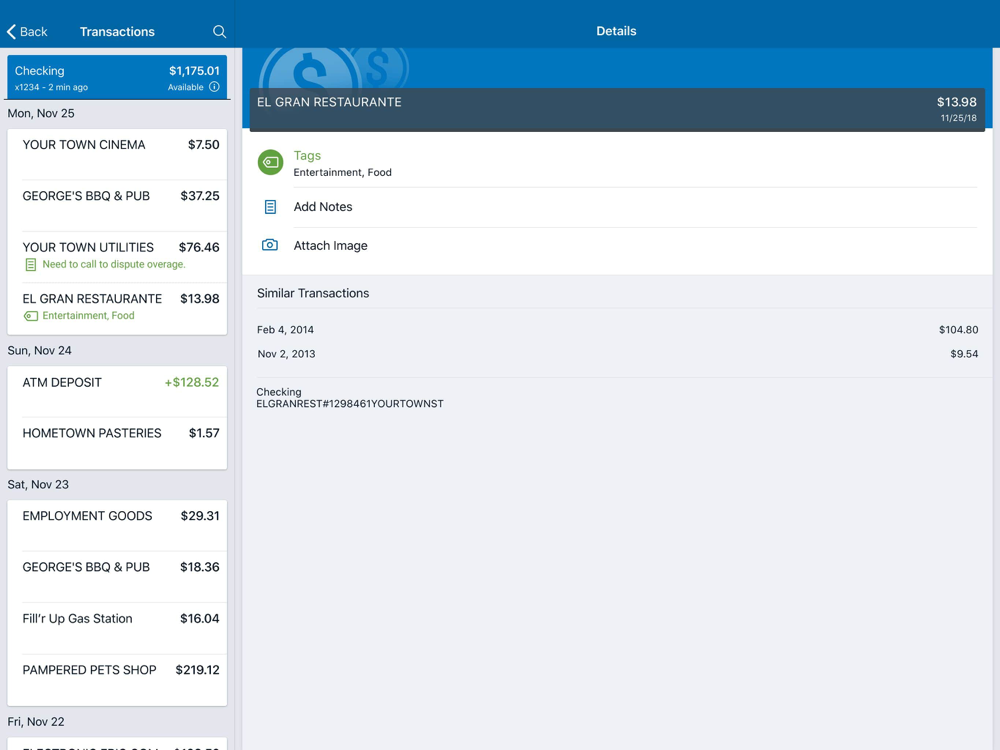Tap the Available balance info icon
The image size is (1000, 750).
point(214,87)
